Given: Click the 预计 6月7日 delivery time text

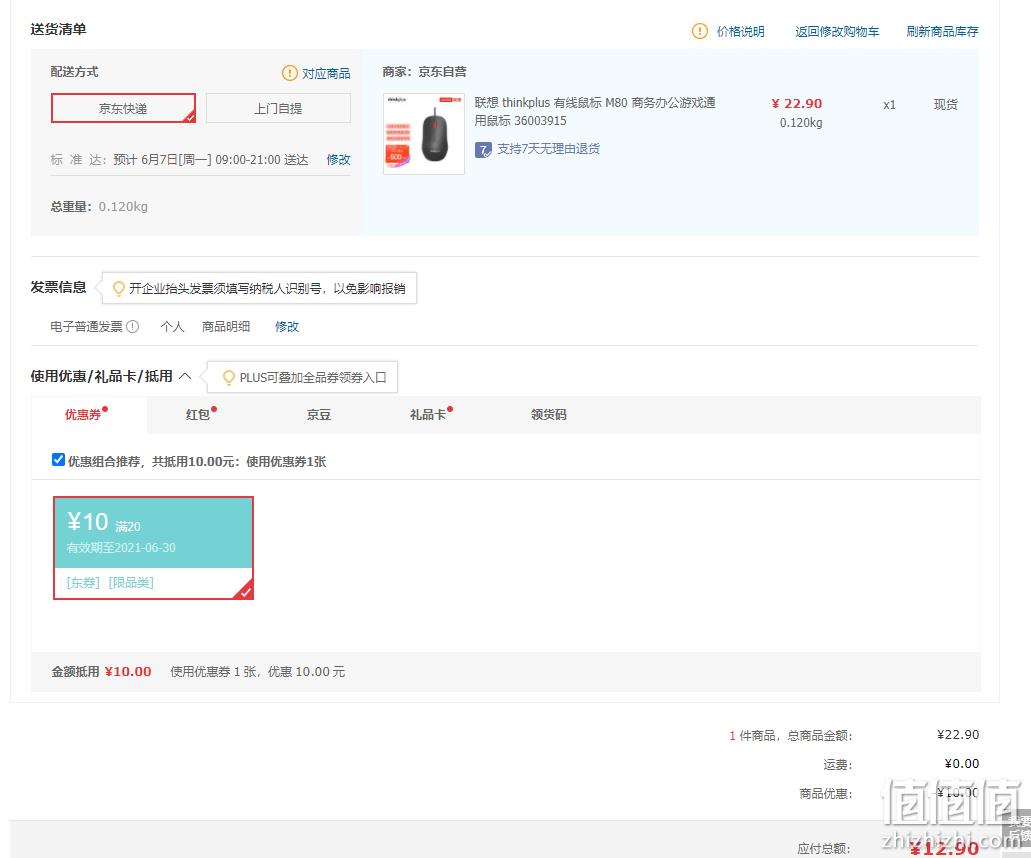Looking at the screenshot, I should tap(211, 160).
